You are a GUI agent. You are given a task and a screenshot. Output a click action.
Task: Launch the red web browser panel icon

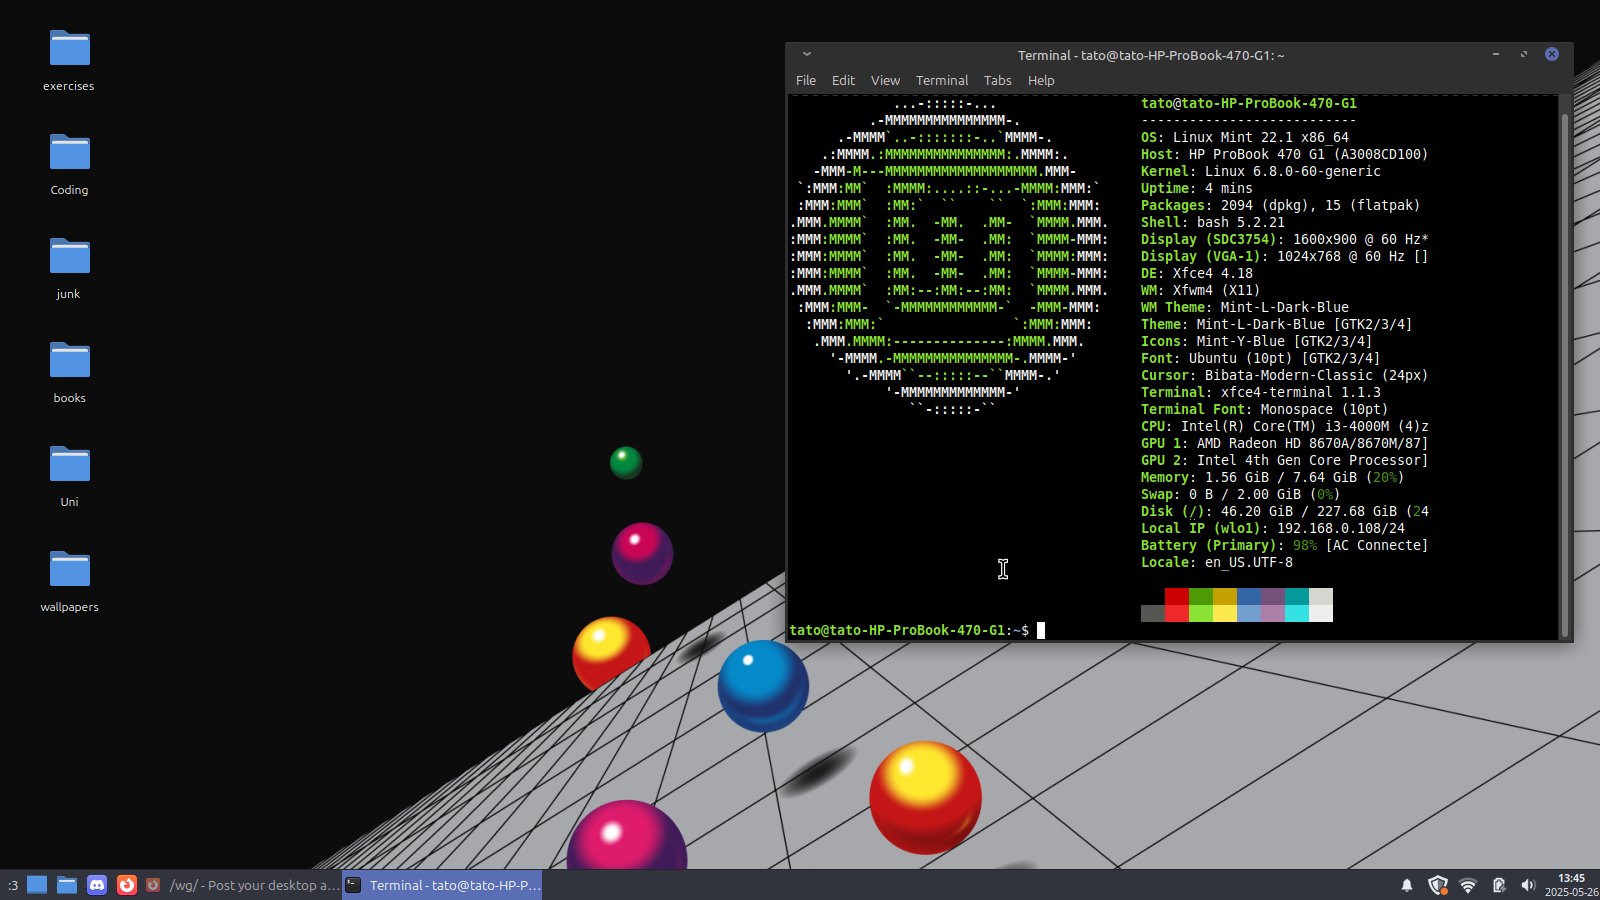127,885
